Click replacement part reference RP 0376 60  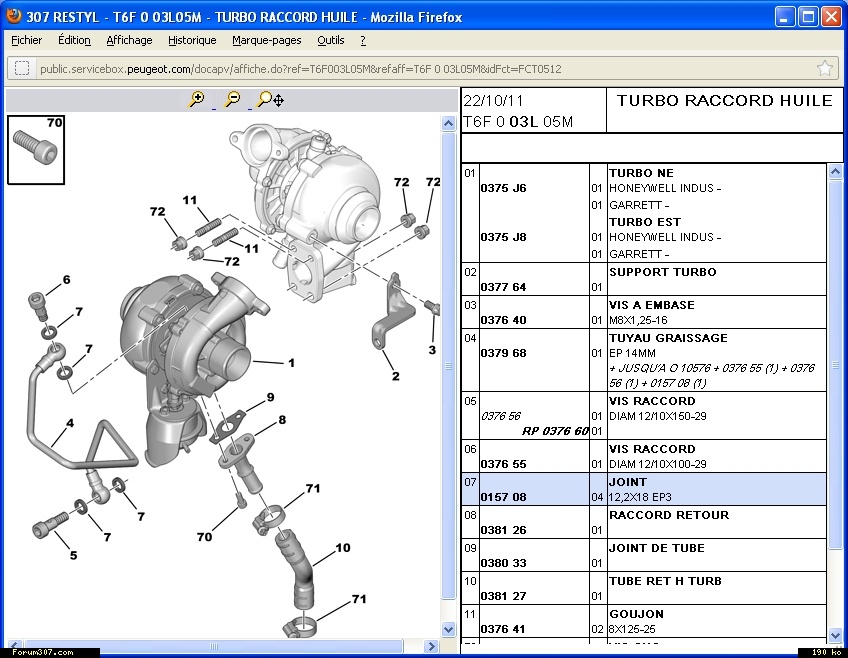[x=555, y=431]
